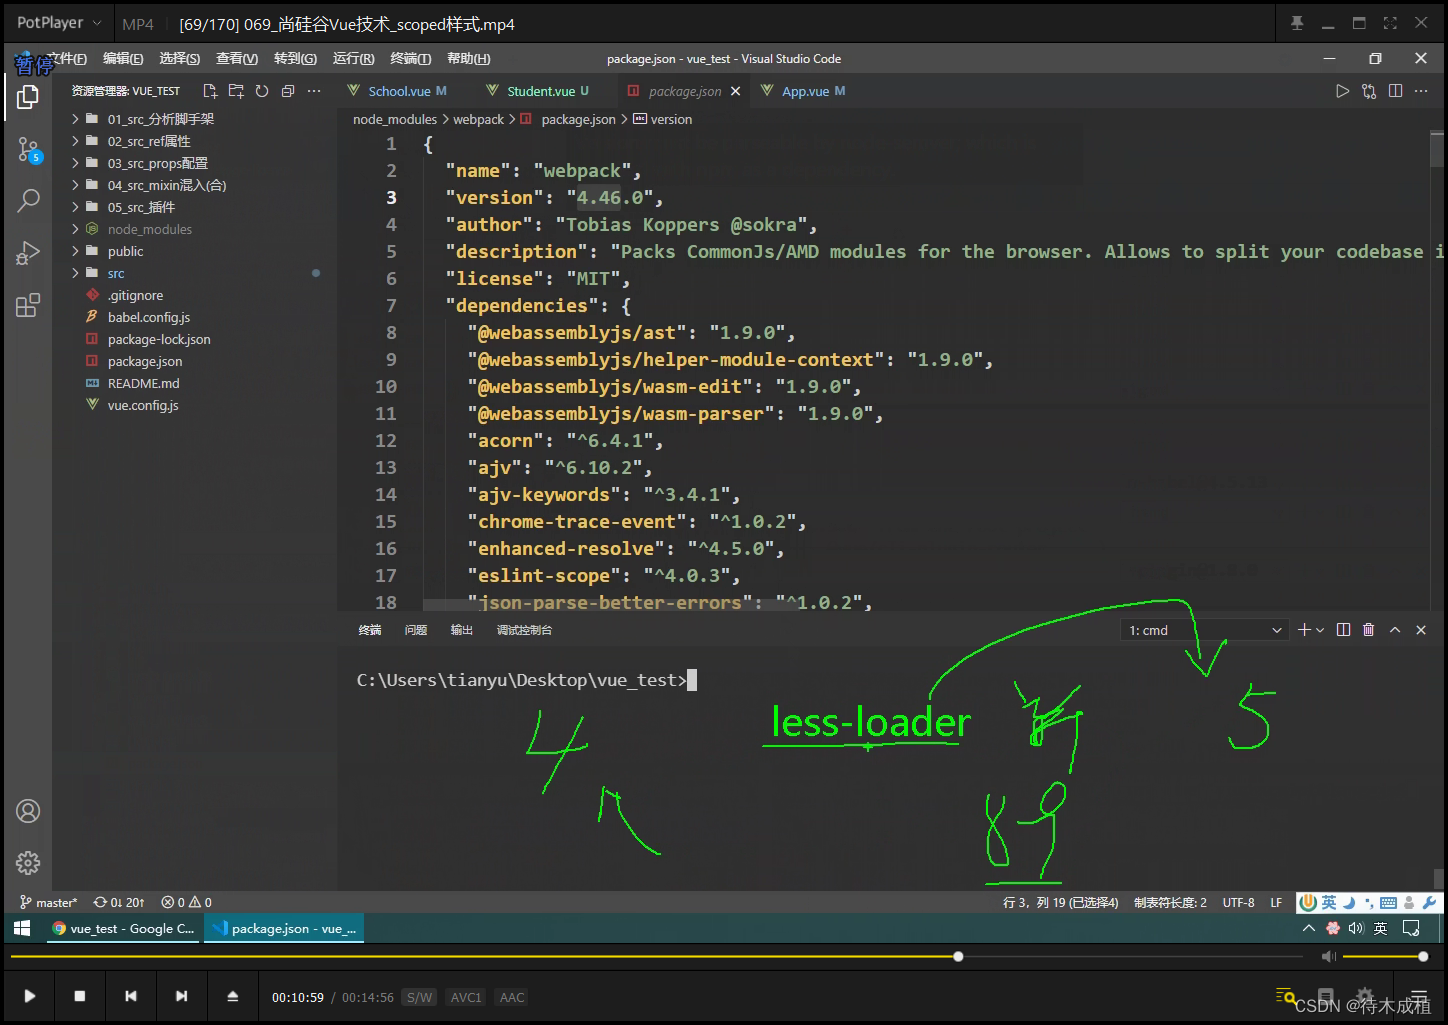Viewport: 1448px width, 1025px height.
Task: Click the Run triangle icon in the editor toolbar
Action: click(1342, 91)
